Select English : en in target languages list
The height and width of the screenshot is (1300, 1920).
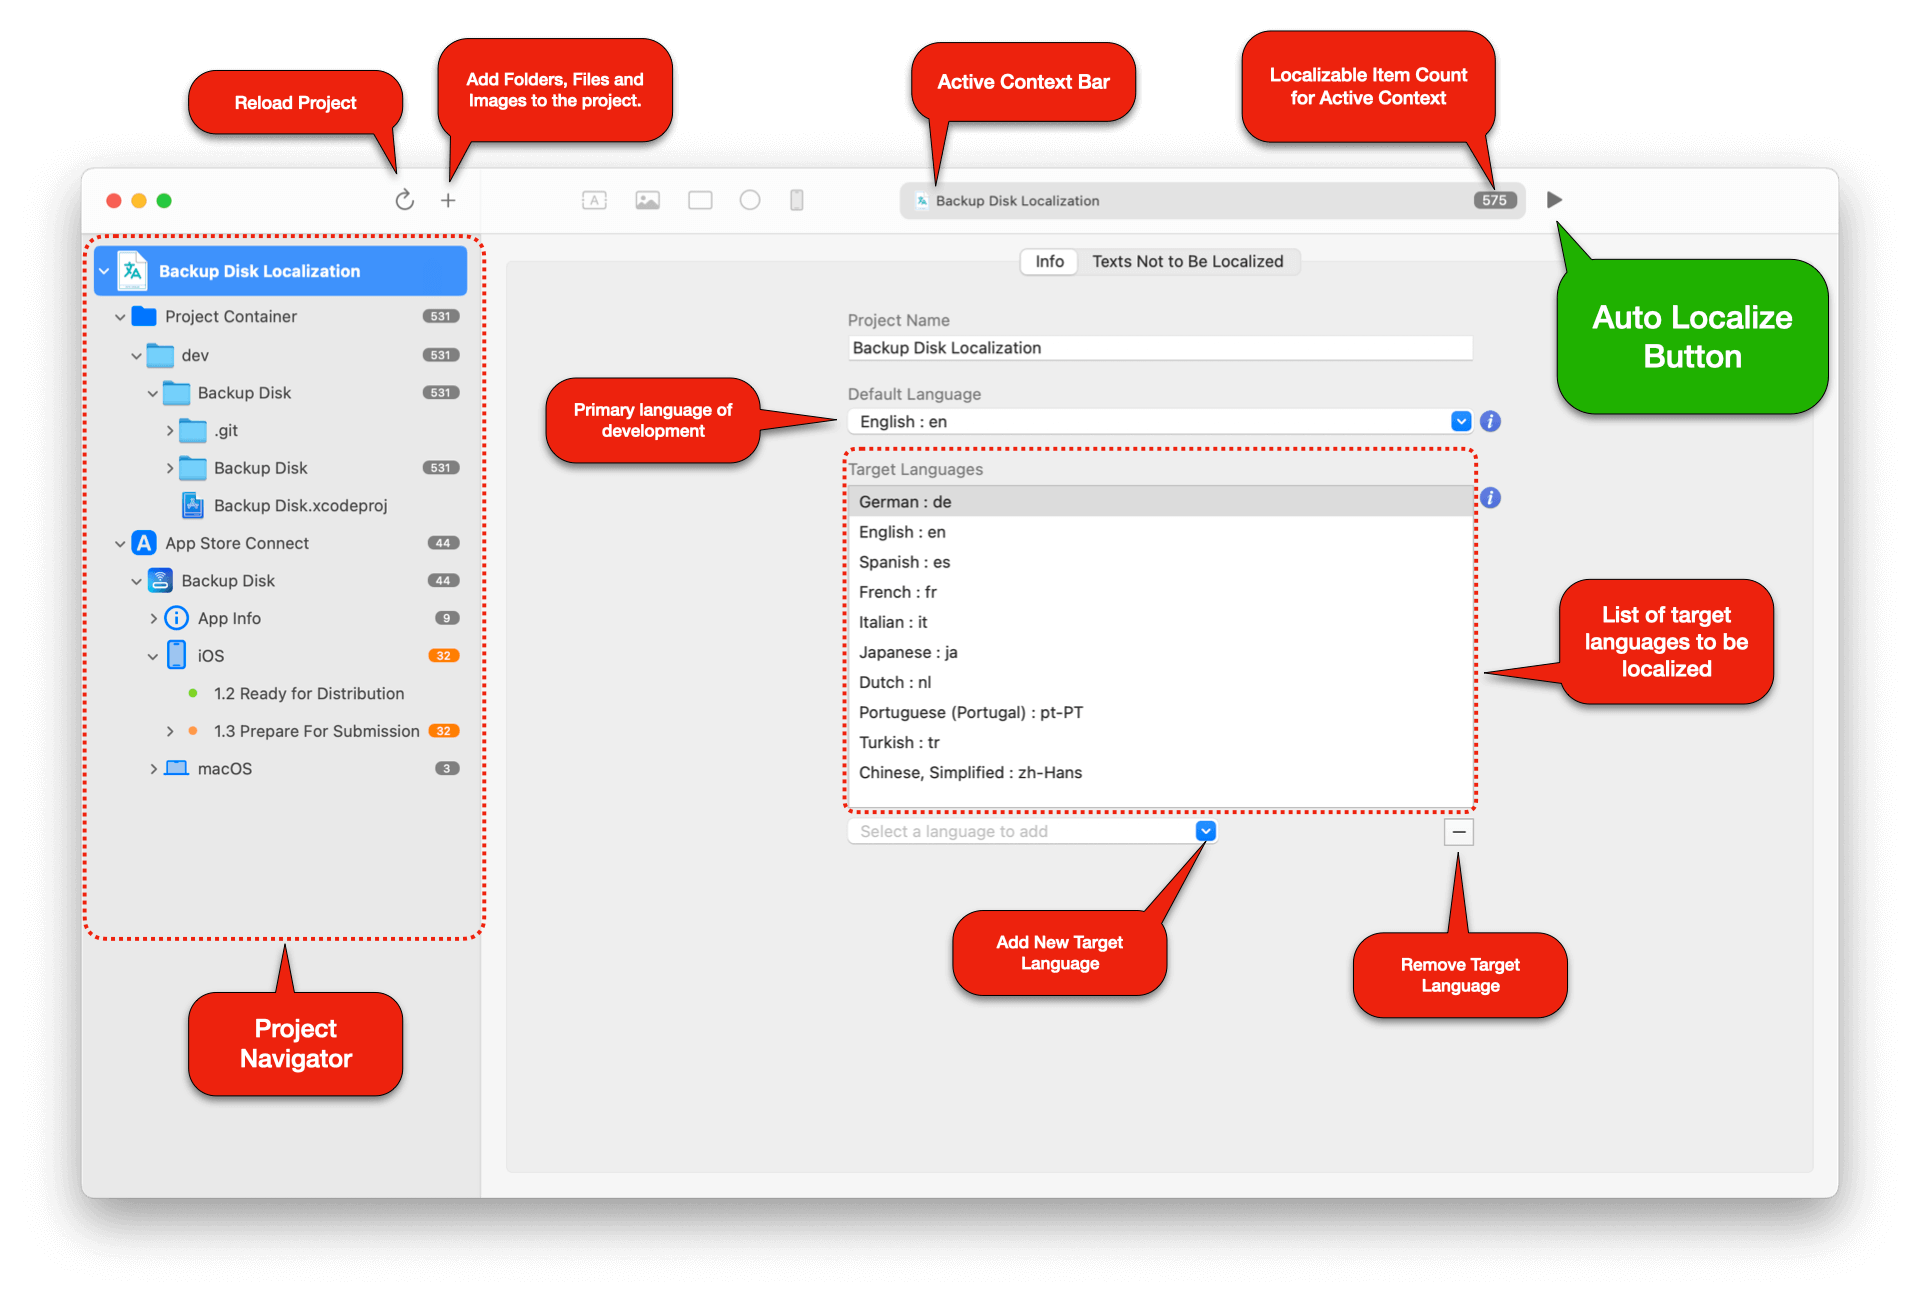pos(1160,531)
